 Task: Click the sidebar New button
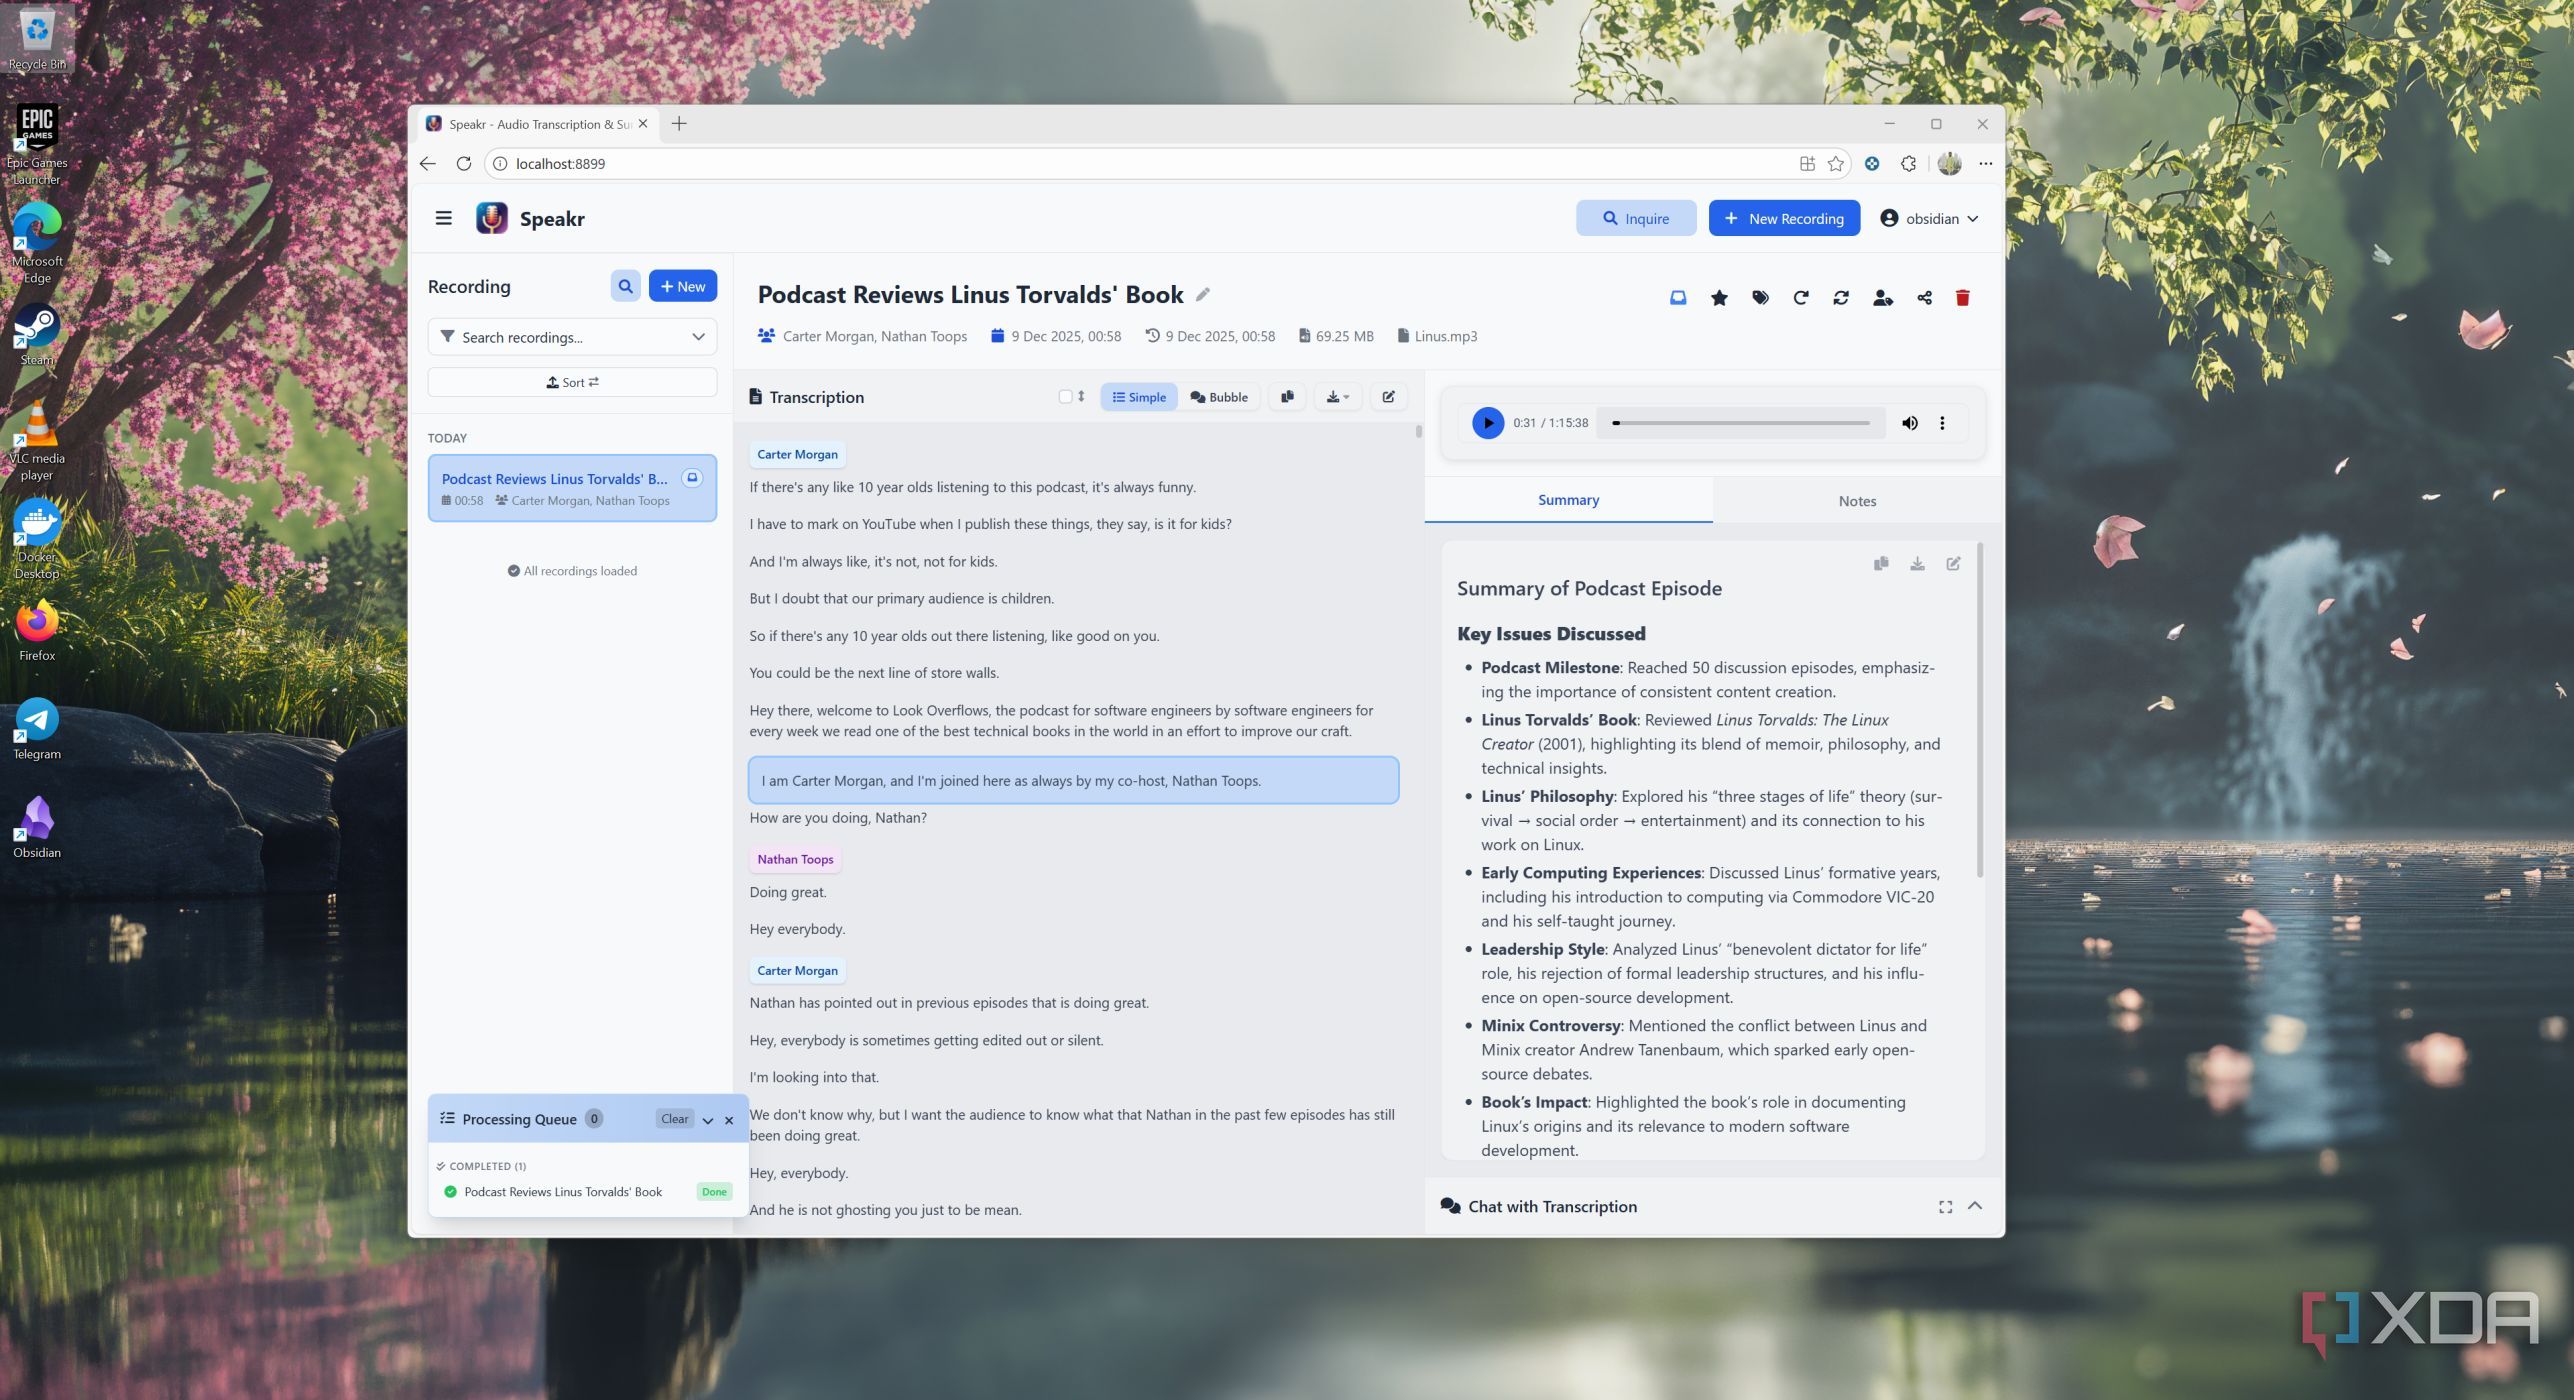[x=683, y=286]
